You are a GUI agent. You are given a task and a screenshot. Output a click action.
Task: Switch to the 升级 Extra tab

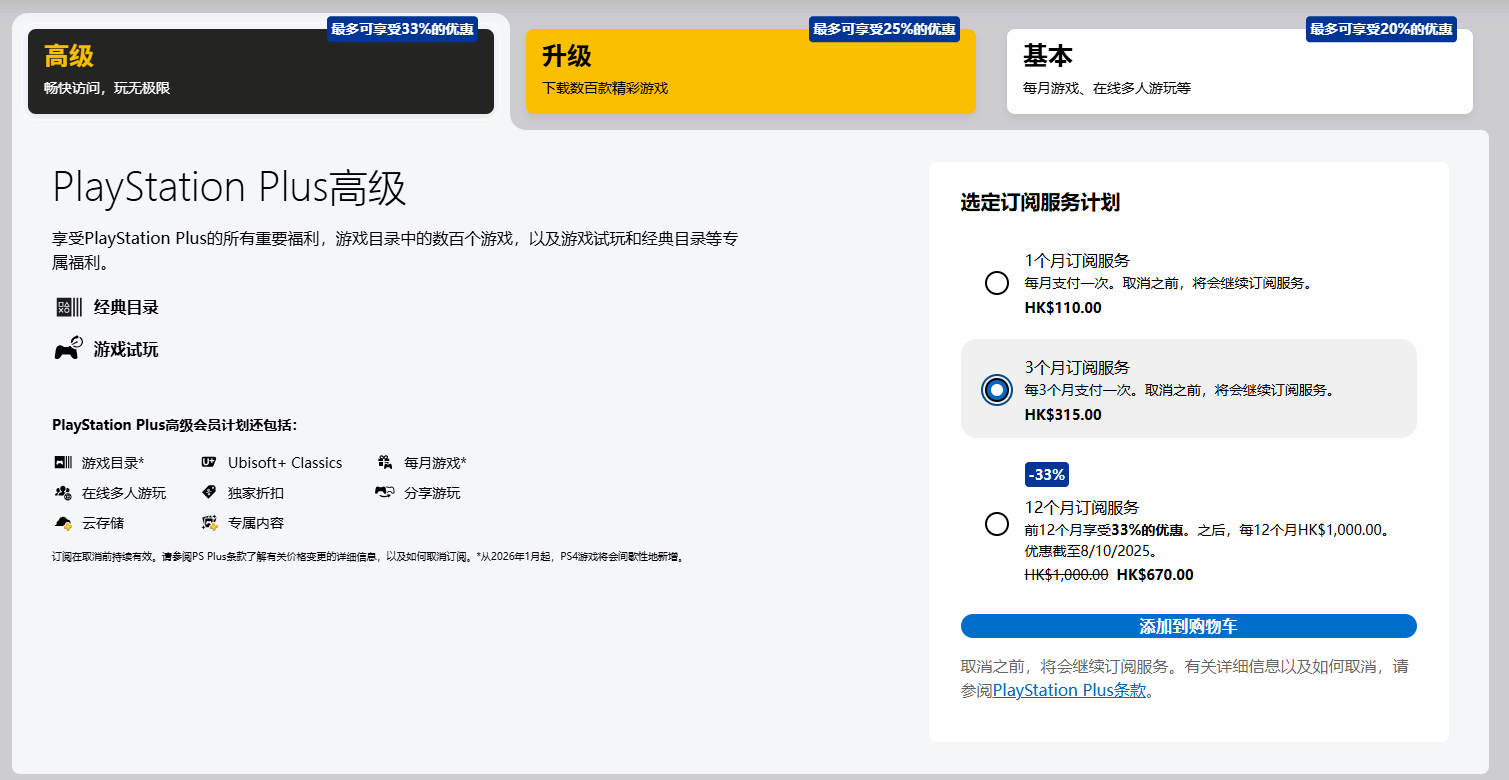pos(750,71)
